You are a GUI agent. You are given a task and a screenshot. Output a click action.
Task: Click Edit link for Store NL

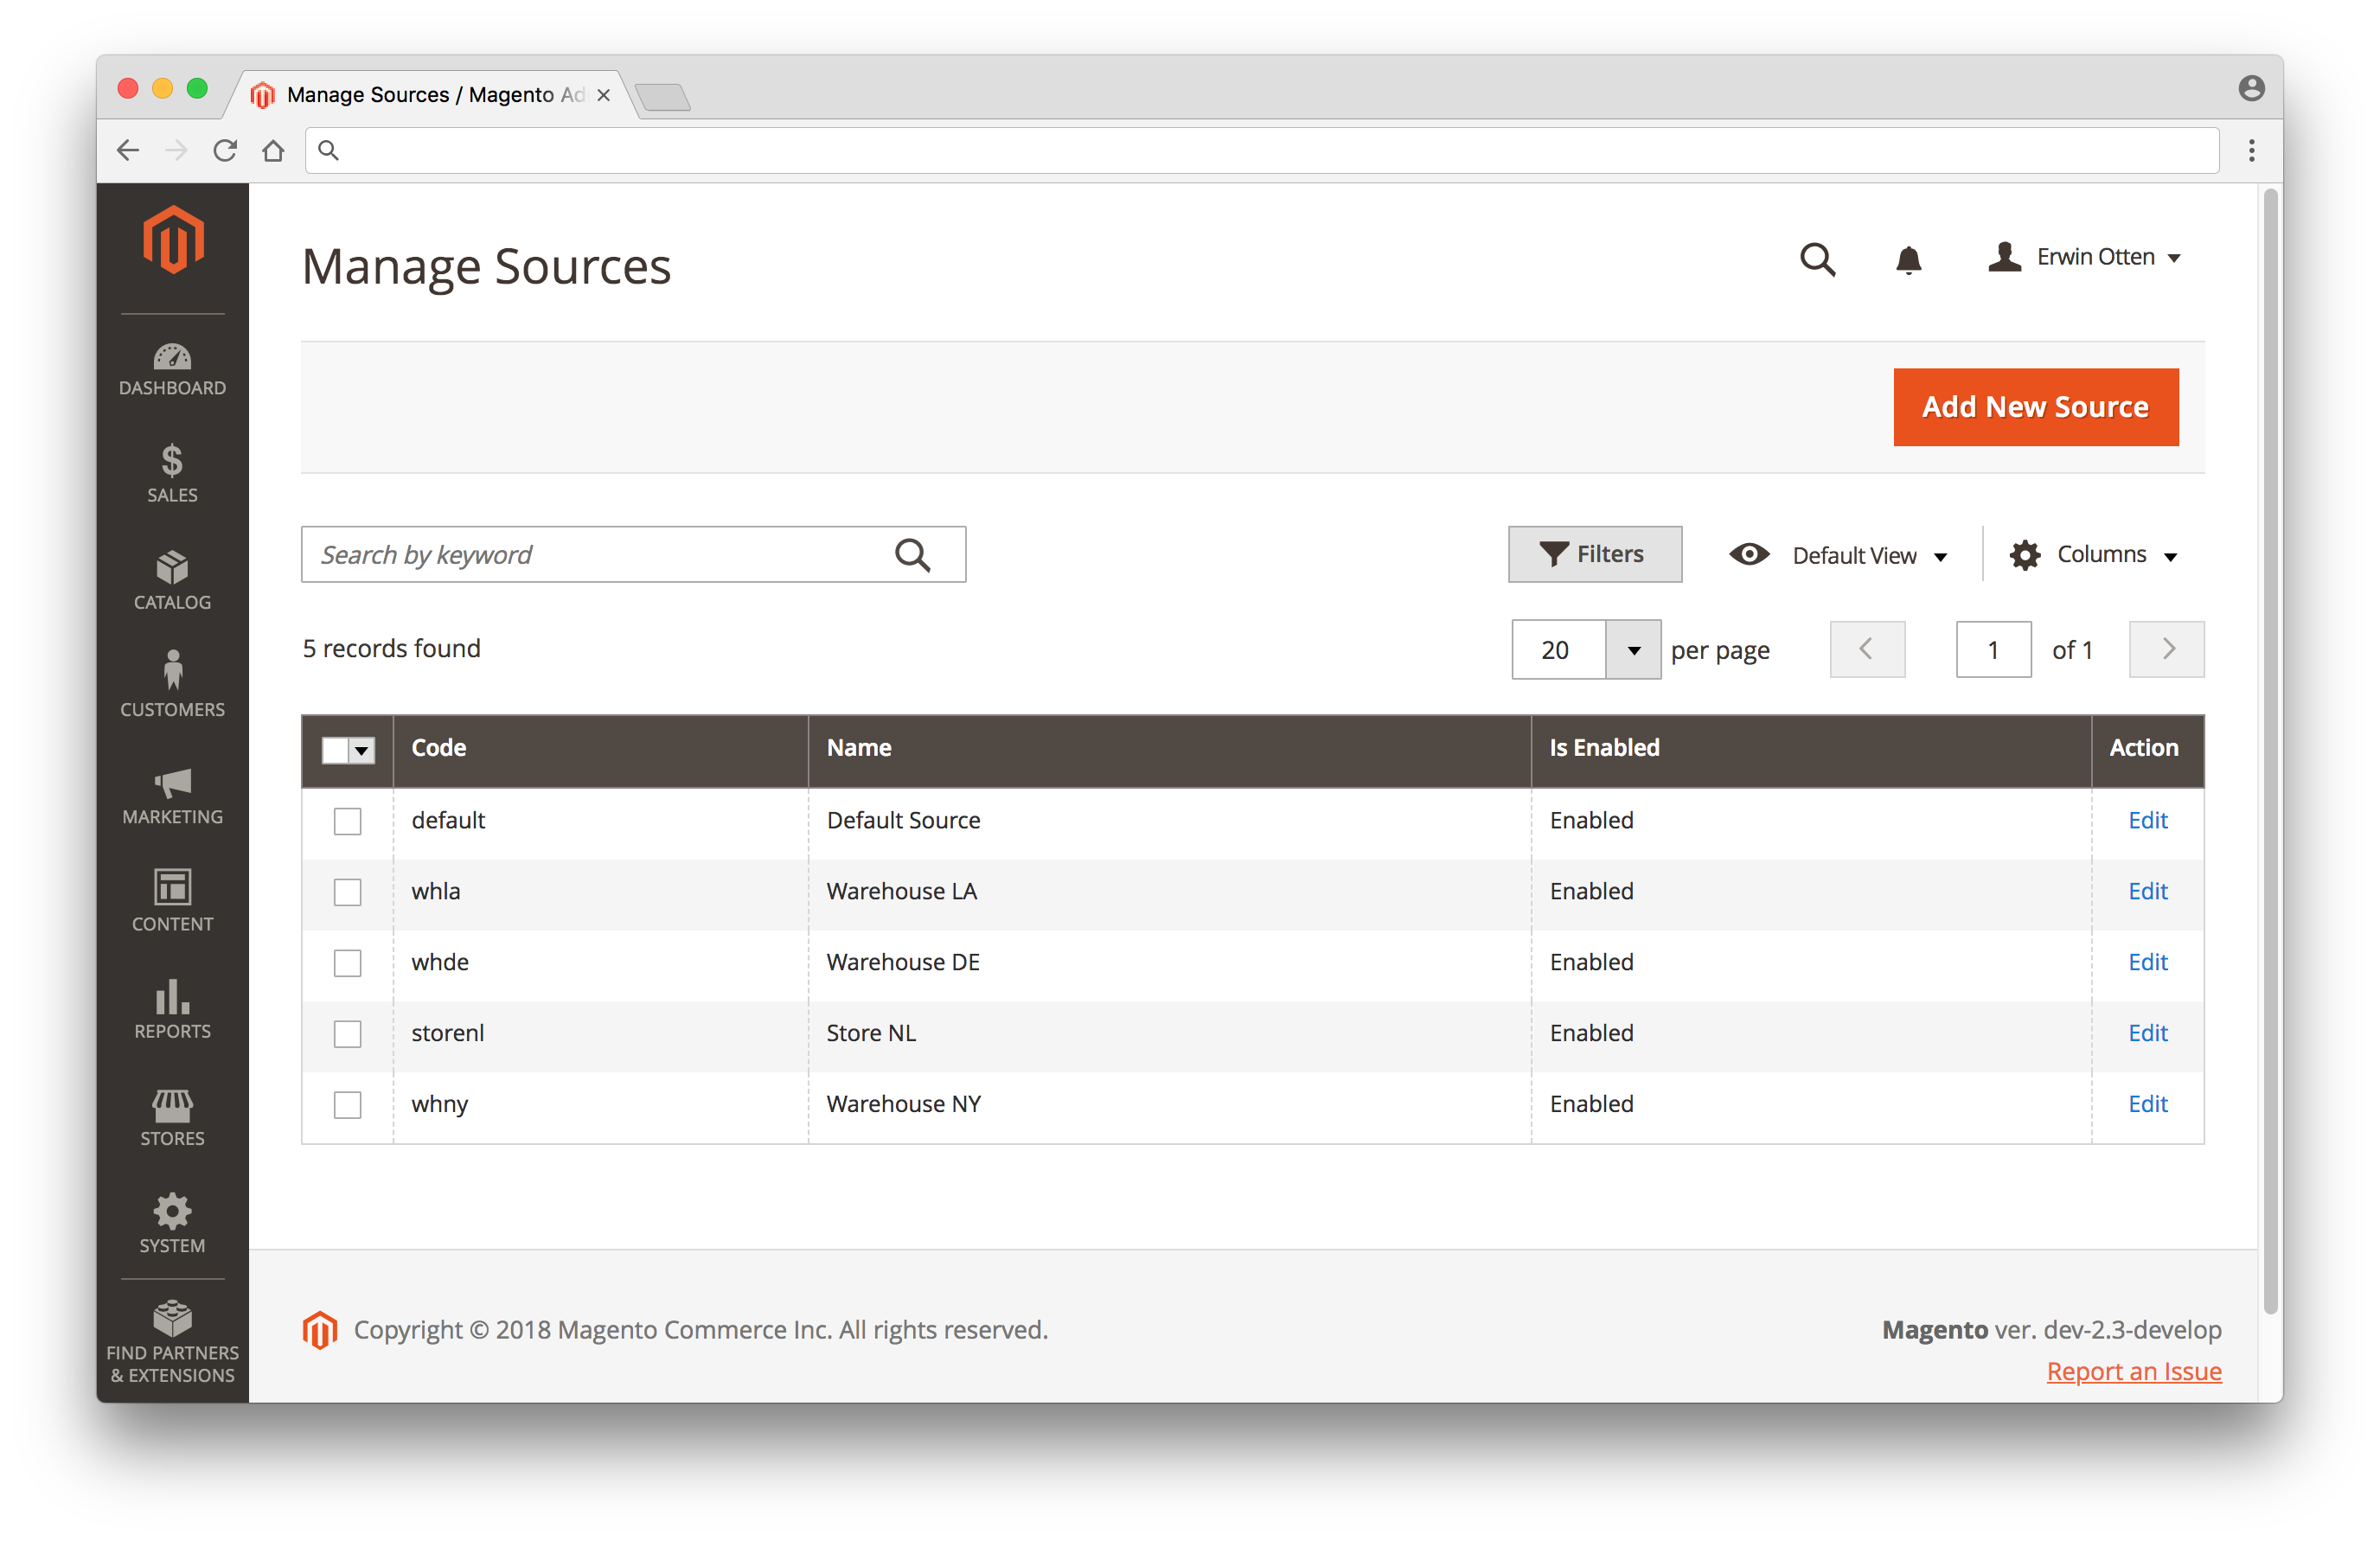pos(2147,1034)
